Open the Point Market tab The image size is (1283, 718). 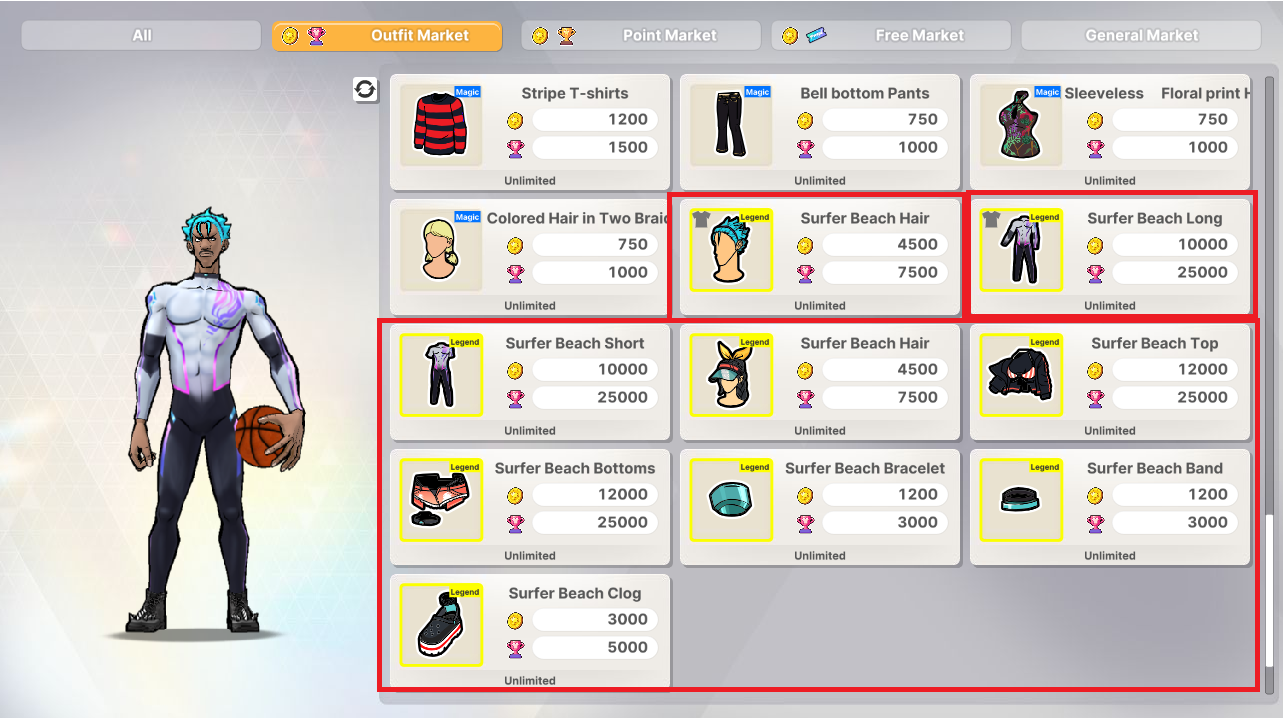pyautogui.click(x=641, y=35)
